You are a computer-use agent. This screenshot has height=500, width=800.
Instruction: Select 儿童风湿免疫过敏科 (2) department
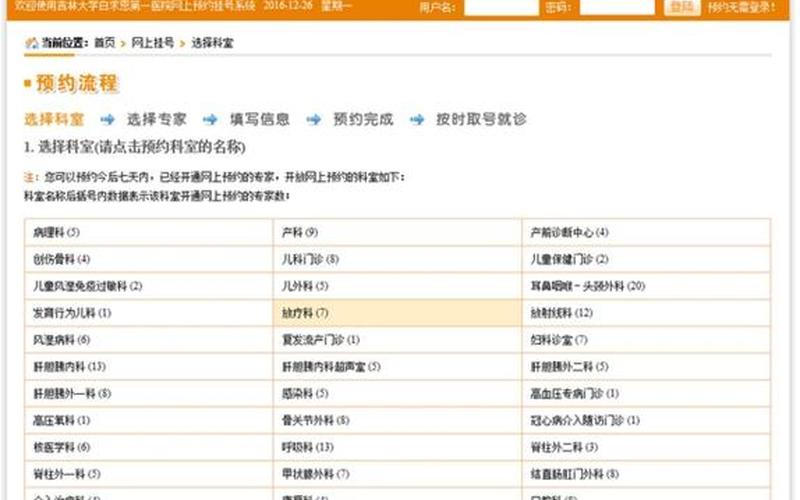point(88,286)
